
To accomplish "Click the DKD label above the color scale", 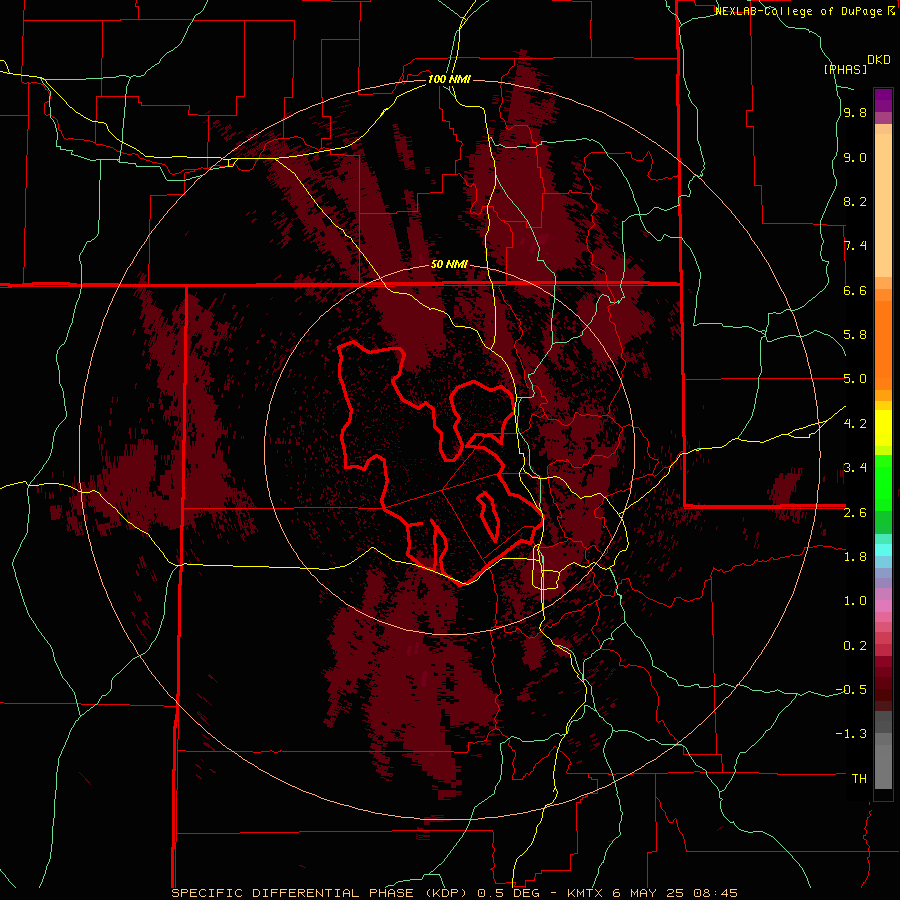I will coord(879,60).
